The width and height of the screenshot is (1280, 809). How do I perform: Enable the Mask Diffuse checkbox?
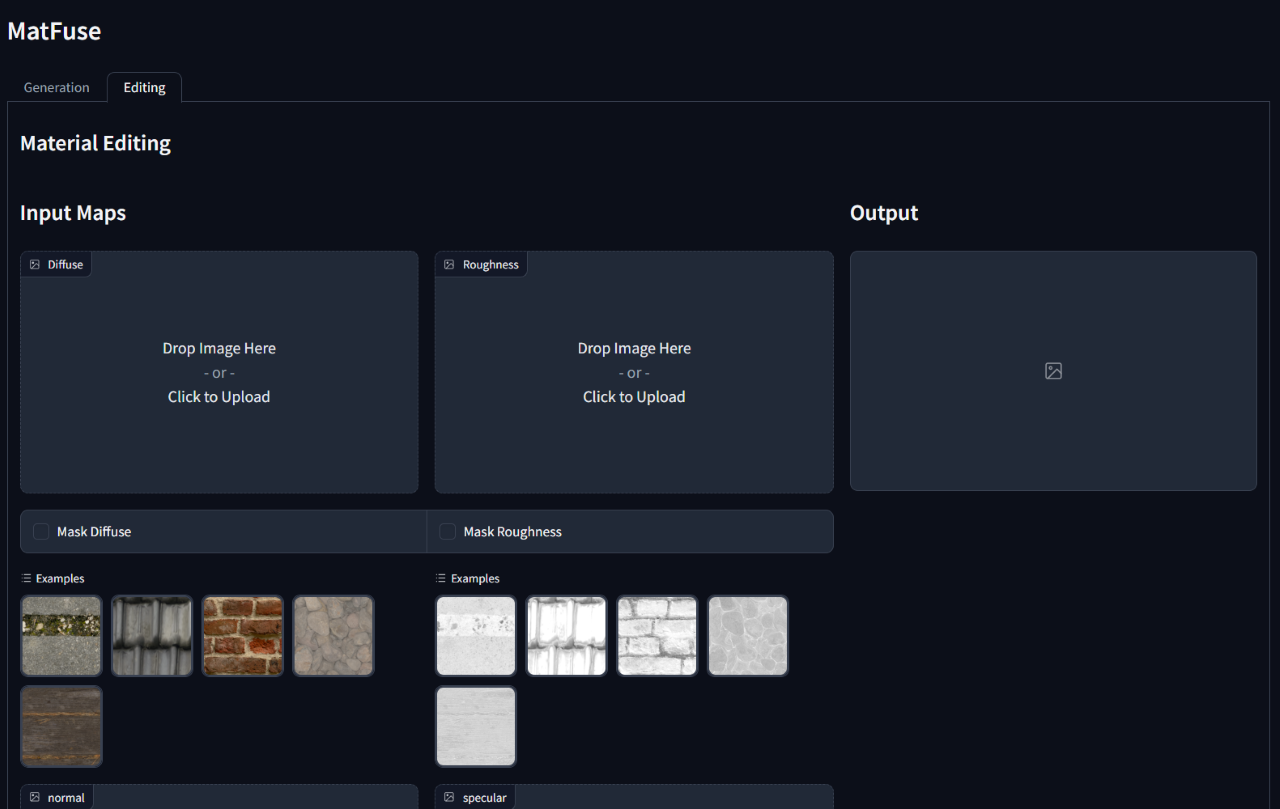[41, 532]
